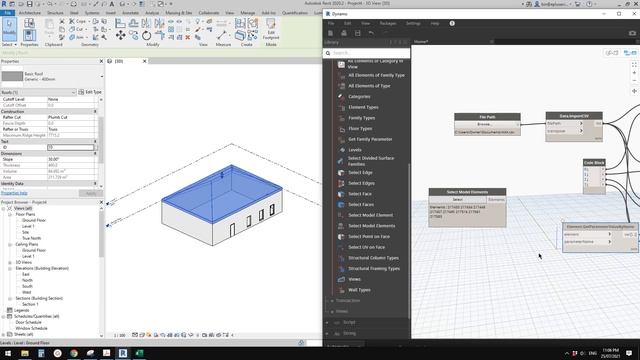Viewport: 640px width, 360px height.
Task: Switch Dynamo to 3D background preview toggle
Action: (x=611, y=53)
